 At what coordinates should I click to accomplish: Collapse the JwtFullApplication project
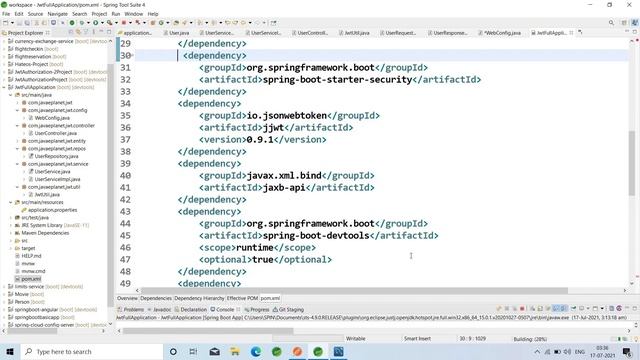(x=4, y=87)
